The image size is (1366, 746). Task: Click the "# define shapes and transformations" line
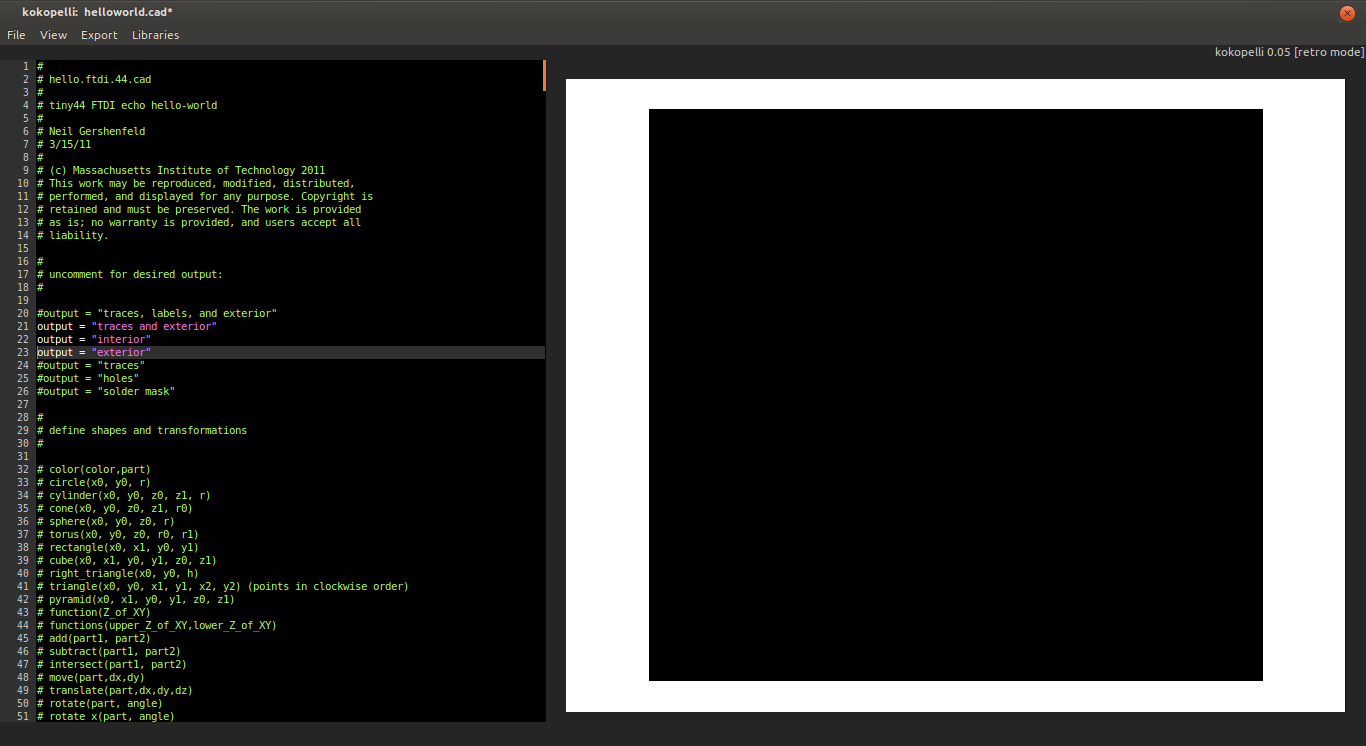(x=142, y=430)
